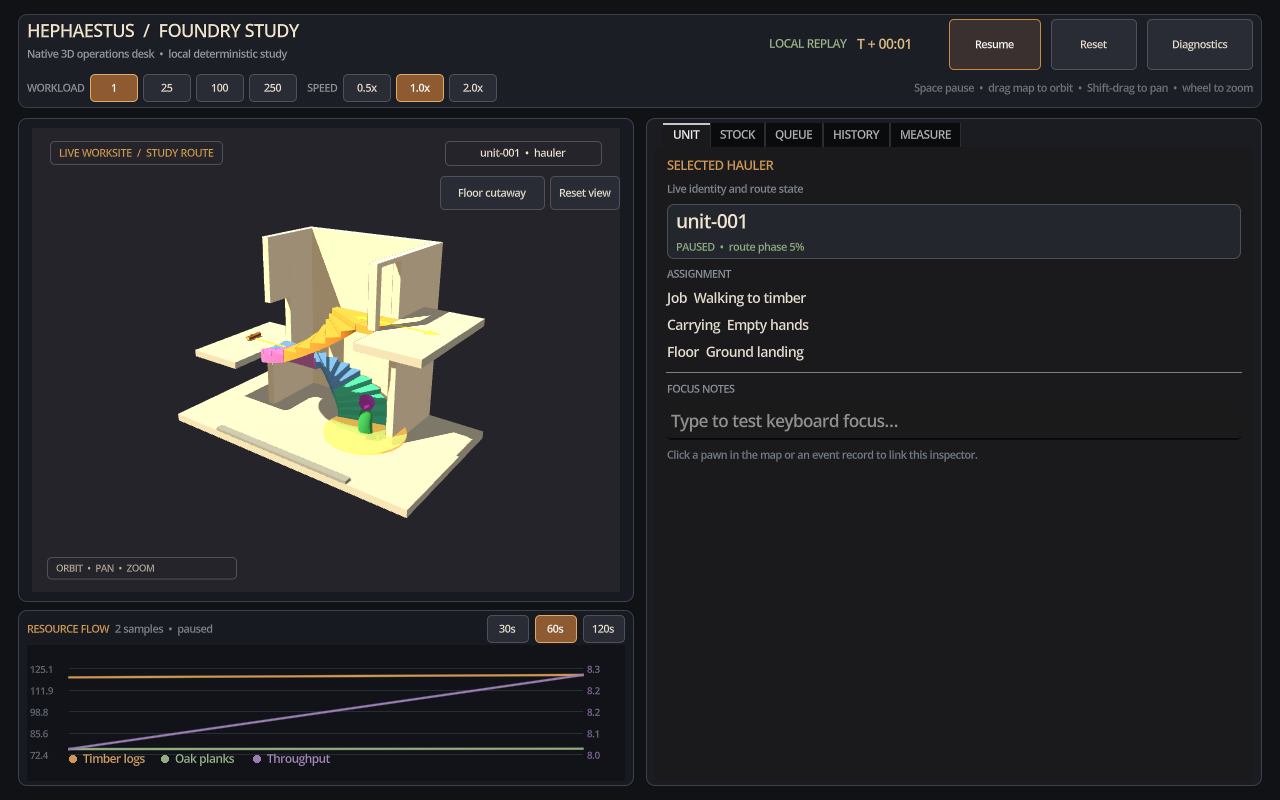Click the 'LOCAL REPLAY' label
This screenshot has height=800, width=1280.
pos(808,44)
